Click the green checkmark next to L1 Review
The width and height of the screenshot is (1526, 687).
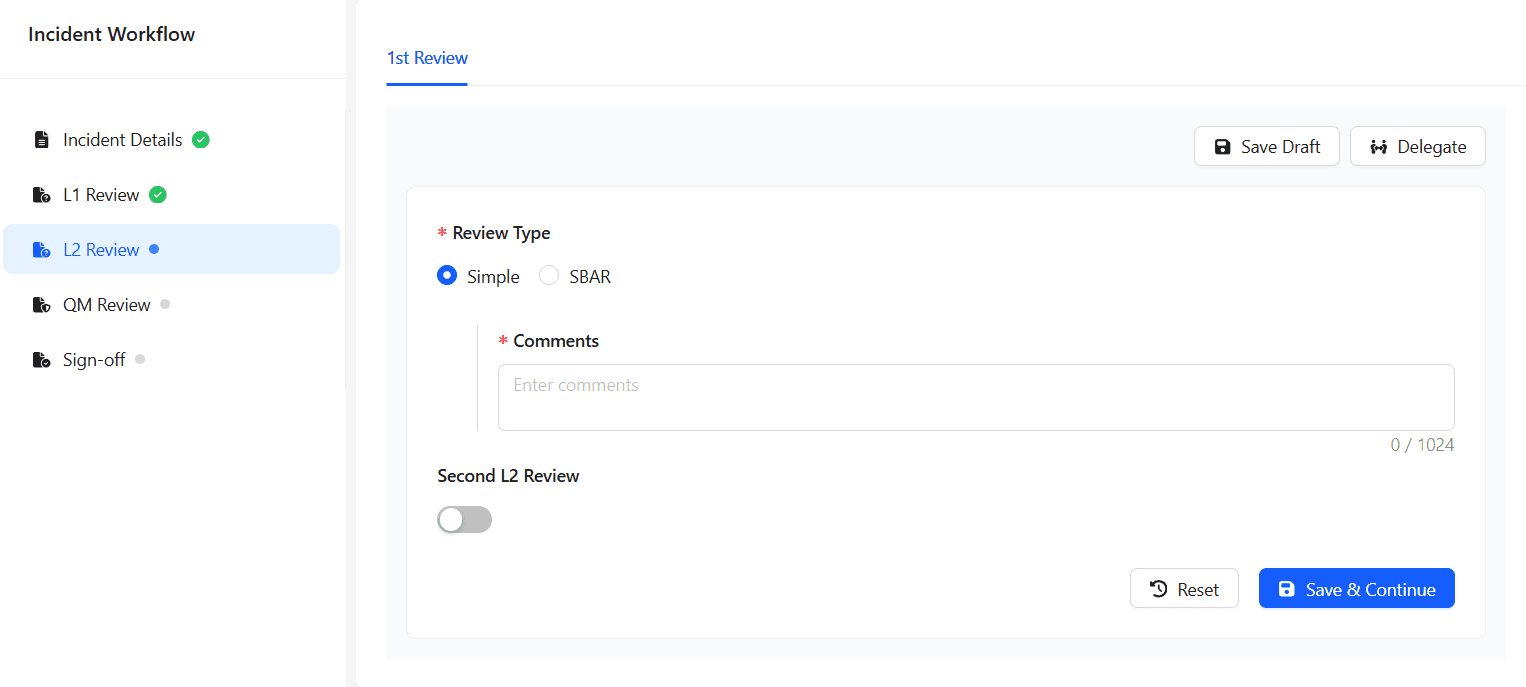pos(157,194)
